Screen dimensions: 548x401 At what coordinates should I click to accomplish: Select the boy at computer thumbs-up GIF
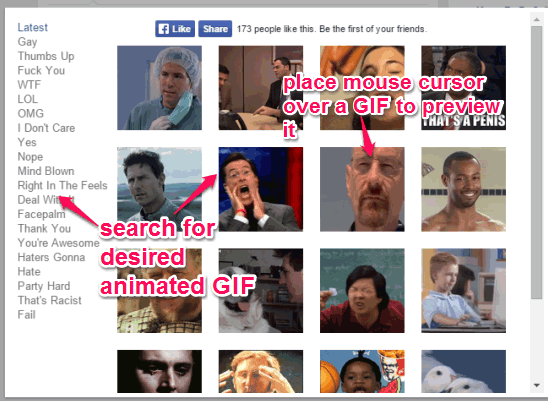pyautogui.click(x=463, y=291)
